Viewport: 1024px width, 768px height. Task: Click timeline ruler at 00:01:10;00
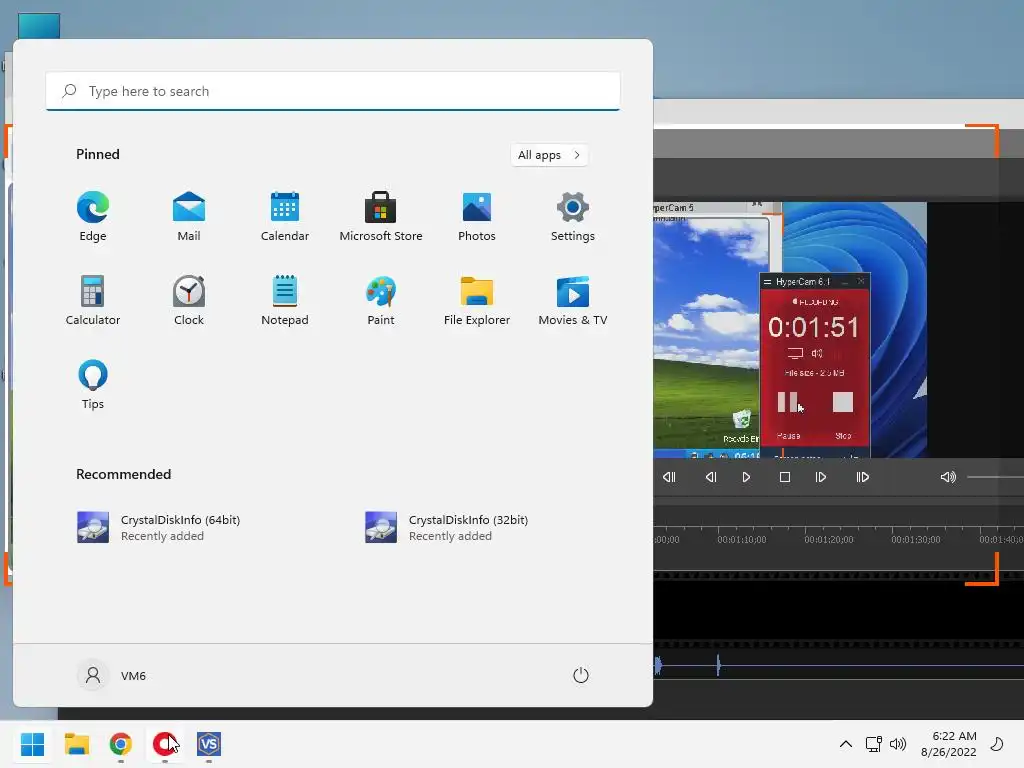[742, 539]
